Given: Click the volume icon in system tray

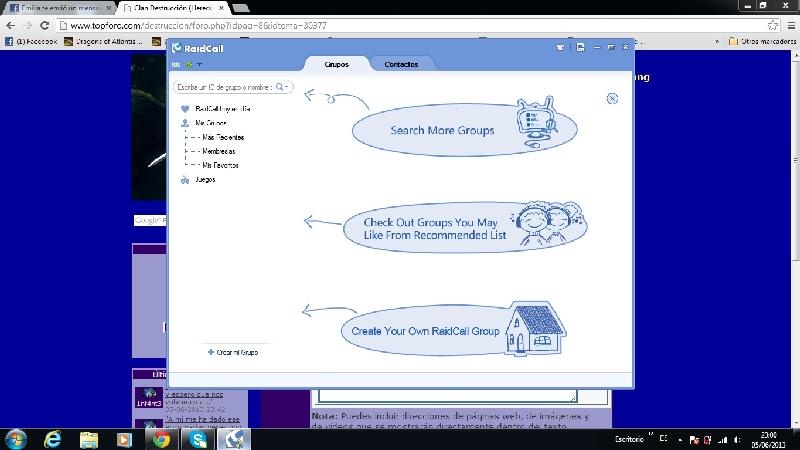Looking at the screenshot, I should click(737, 440).
